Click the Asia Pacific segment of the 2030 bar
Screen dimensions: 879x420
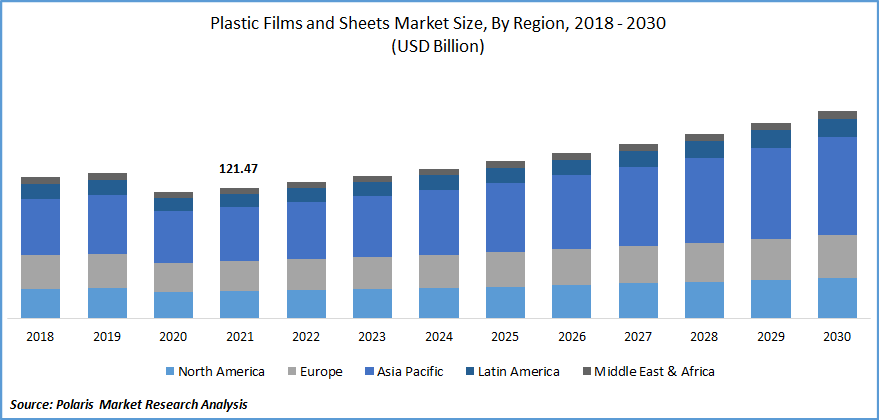[x=838, y=186]
